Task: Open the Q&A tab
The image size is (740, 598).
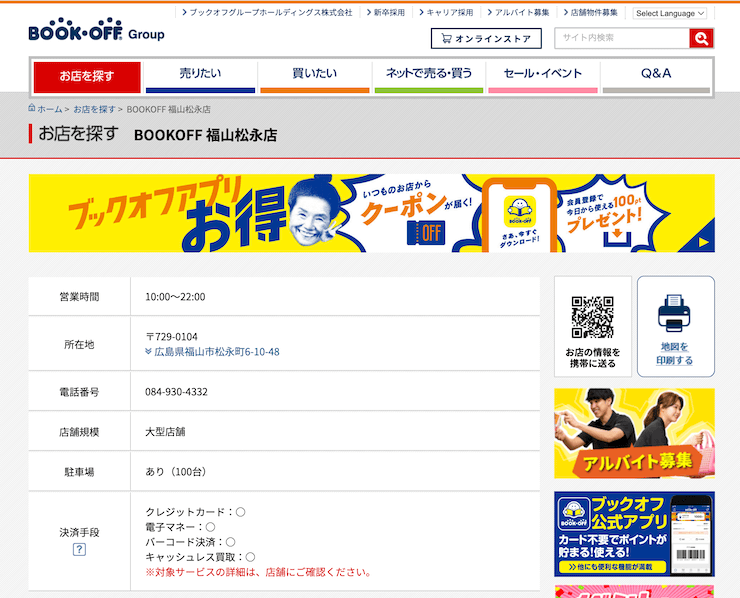Action: (656, 76)
